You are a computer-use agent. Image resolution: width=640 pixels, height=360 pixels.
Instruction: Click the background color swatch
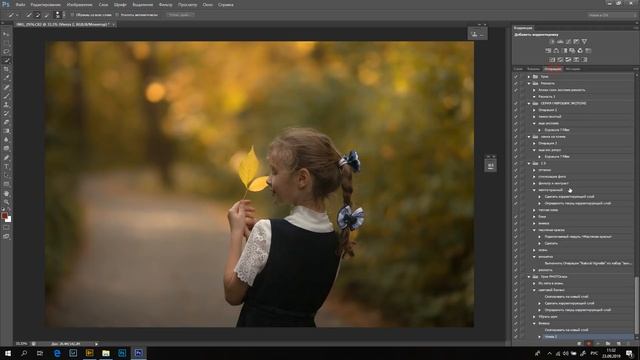9,219
